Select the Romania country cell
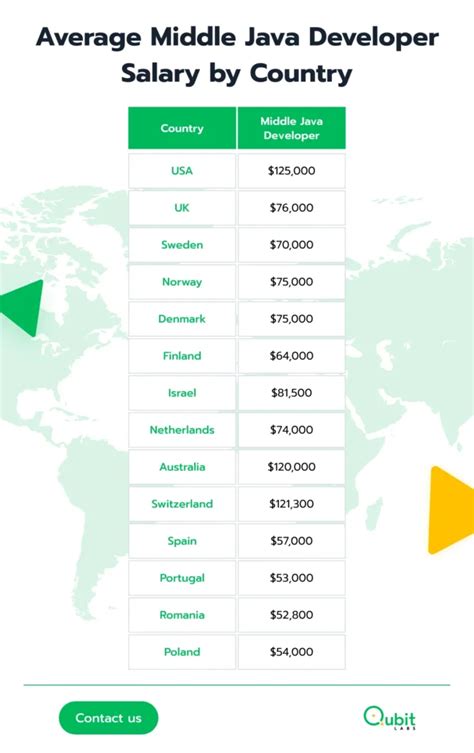The width and height of the screenshot is (474, 753). pos(182,614)
